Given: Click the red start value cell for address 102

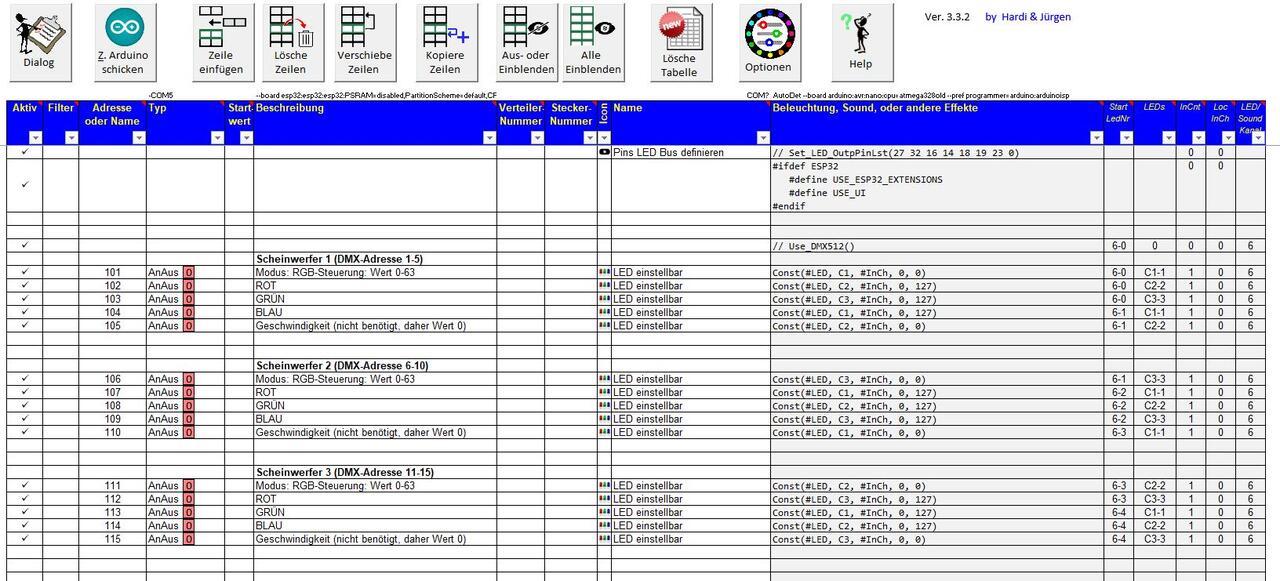Looking at the screenshot, I should click(x=188, y=286).
